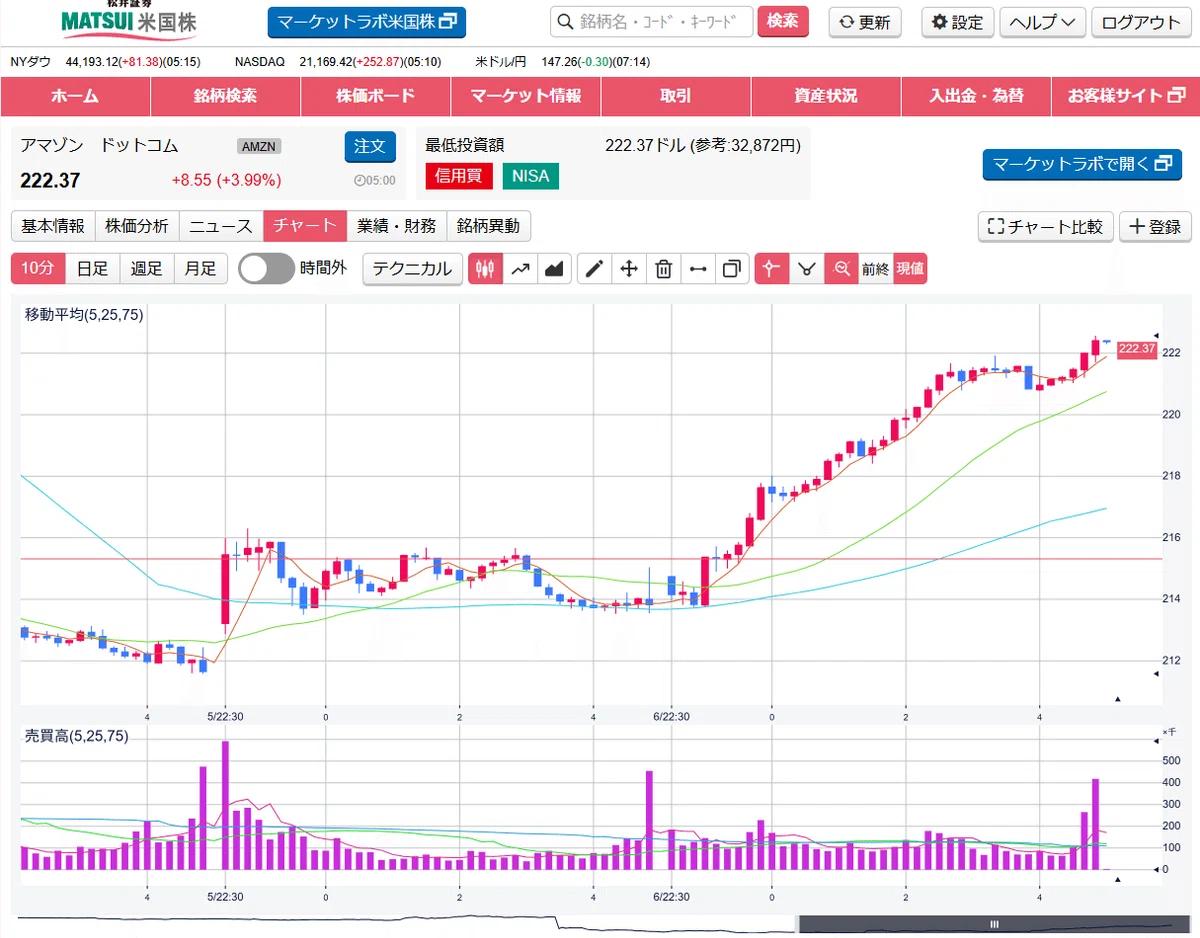Select the チャート tab
This screenshot has width=1200, height=938.
pos(305,226)
